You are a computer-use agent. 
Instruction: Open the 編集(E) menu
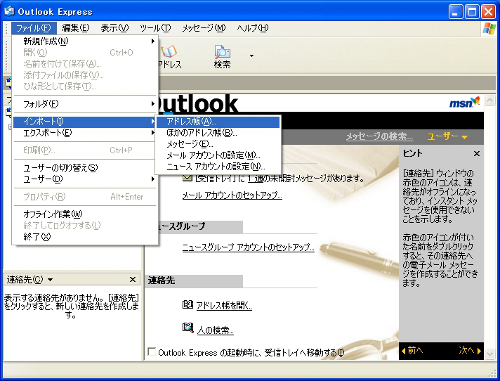tap(76, 28)
